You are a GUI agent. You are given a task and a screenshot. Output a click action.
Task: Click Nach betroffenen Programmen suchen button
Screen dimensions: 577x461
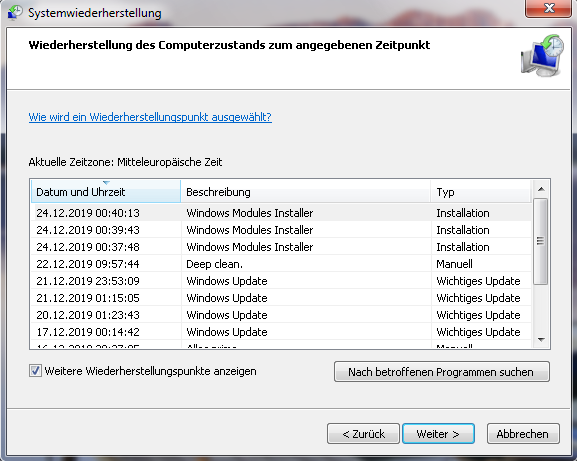tap(442, 372)
